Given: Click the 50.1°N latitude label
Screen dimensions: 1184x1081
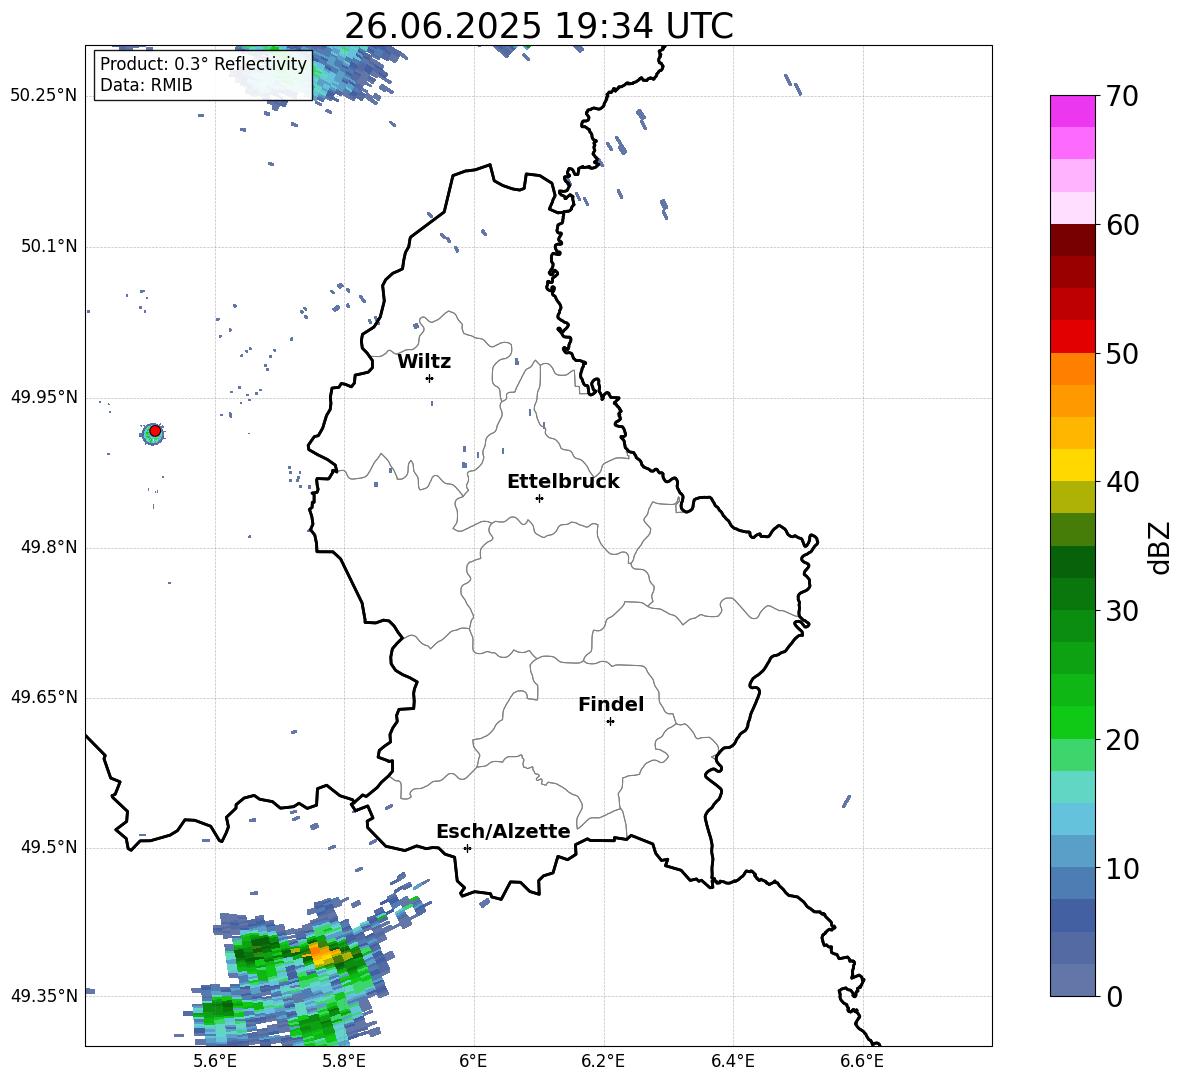Looking at the screenshot, I should (49, 247).
